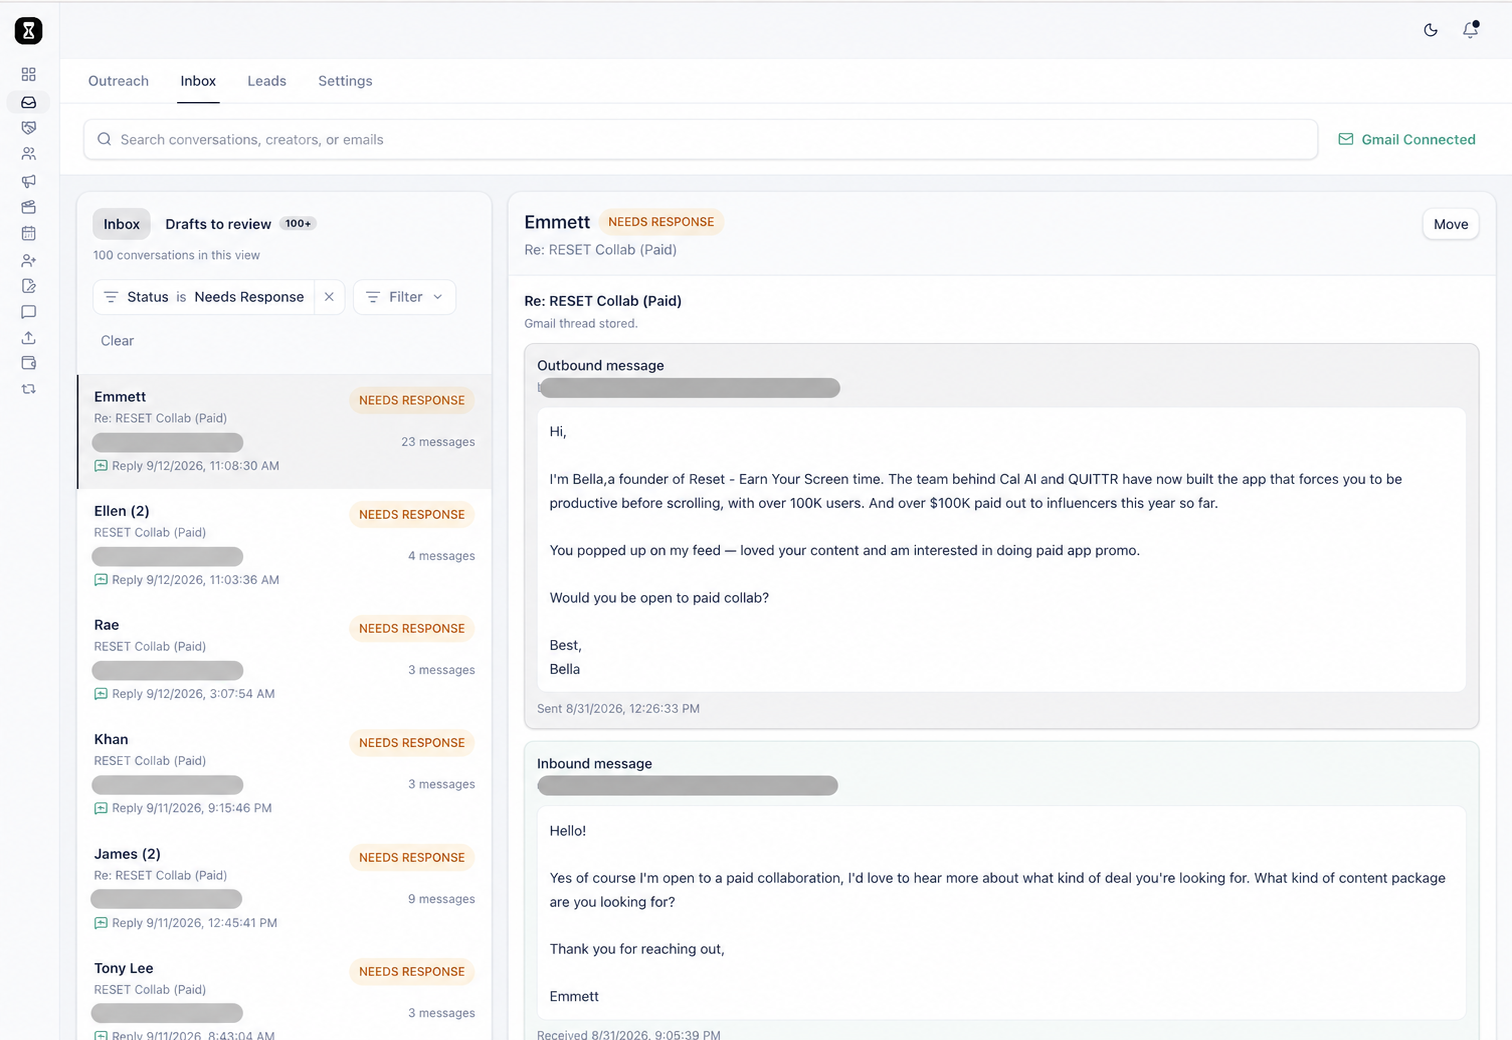This screenshot has height=1040, width=1512.
Task: Toggle dark mode with the moon icon
Action: (x=1430, y=30)
